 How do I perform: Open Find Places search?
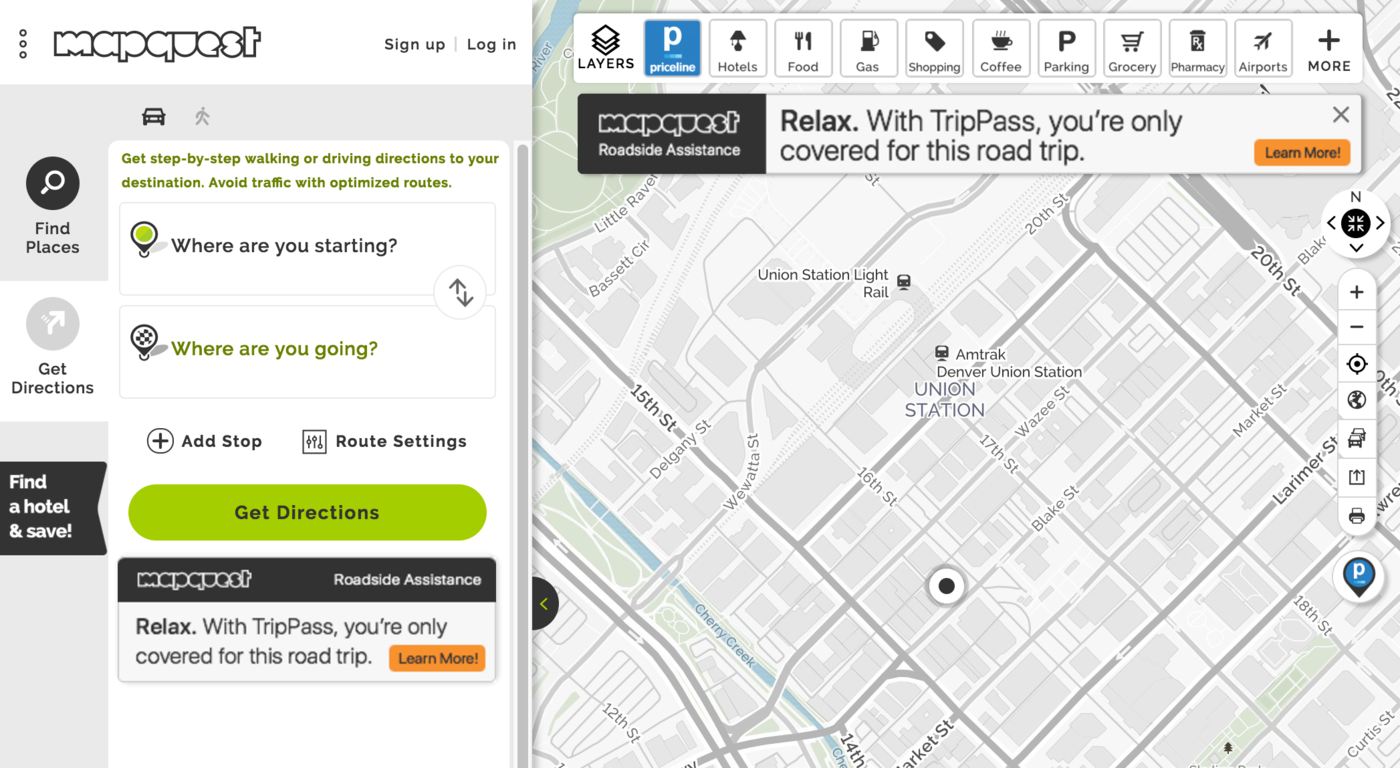pos(53,207)
